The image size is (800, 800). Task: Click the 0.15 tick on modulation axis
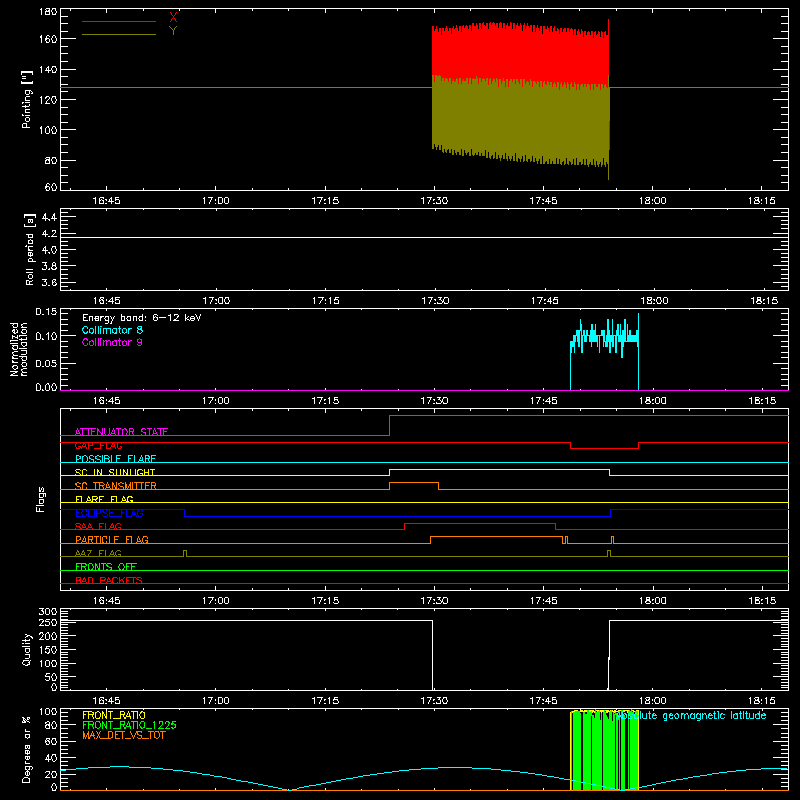click(x=47, y=312)
